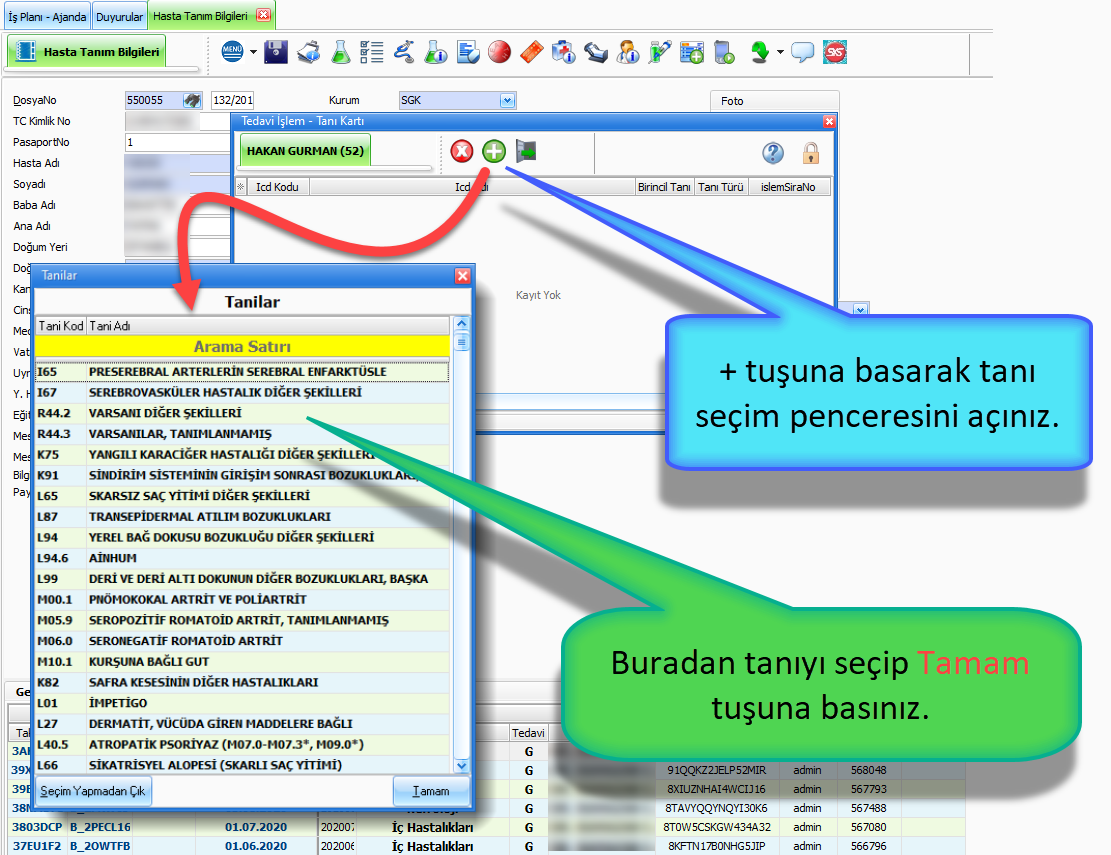
Task: Open the stethoscope examination icon
Action: tap(404, 52)
